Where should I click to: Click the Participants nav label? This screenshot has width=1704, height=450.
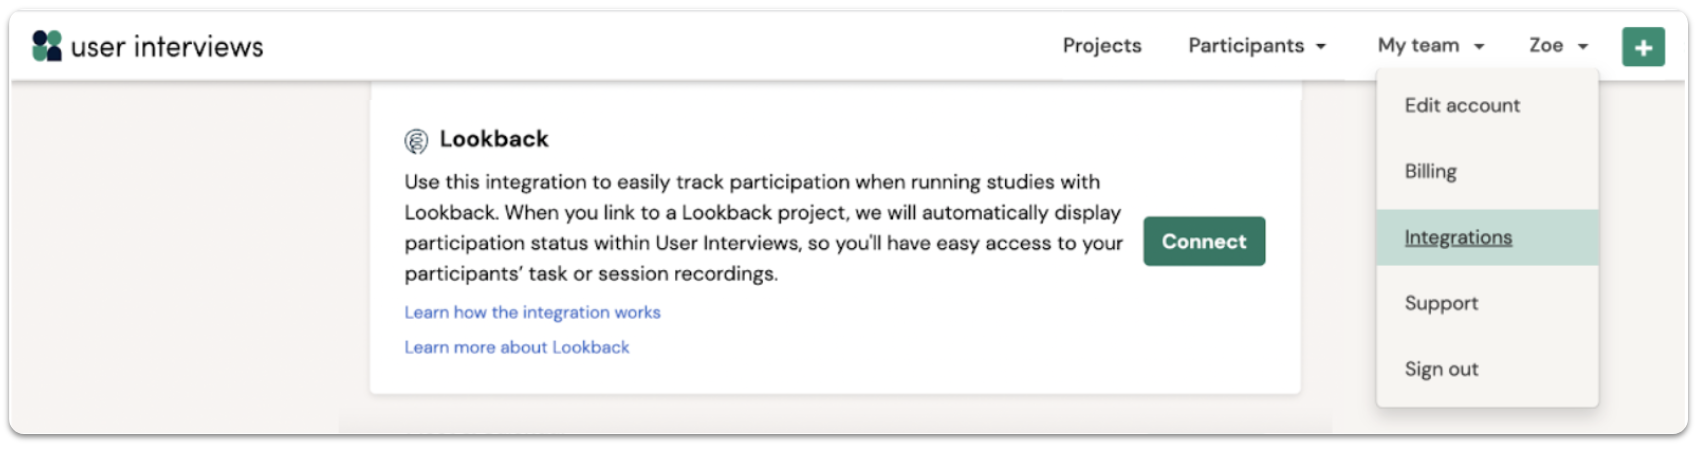click(1246, 46)
